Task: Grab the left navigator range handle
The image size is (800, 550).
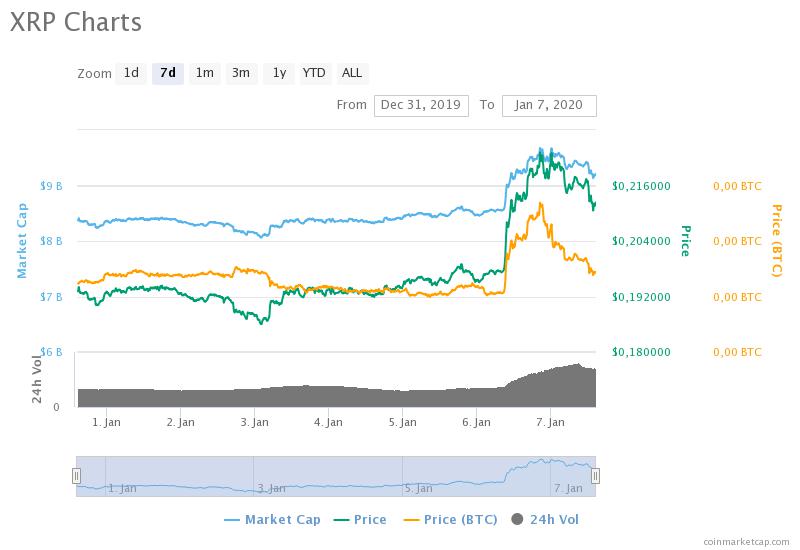Action: point(76,476)
